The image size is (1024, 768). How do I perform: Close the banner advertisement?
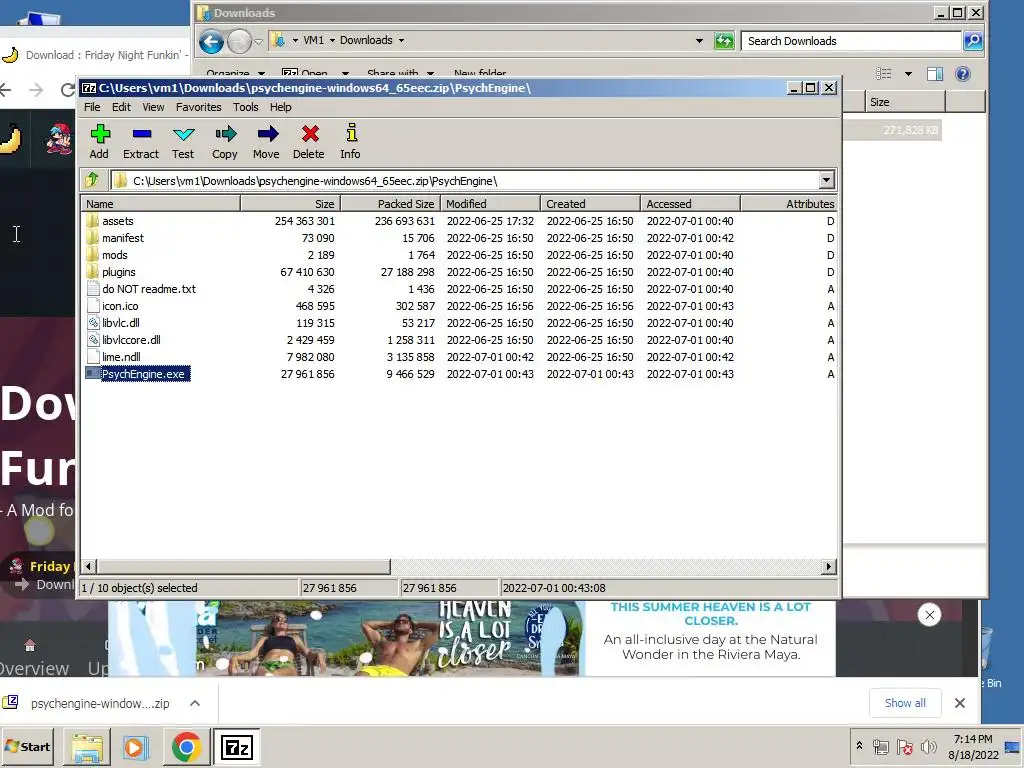click(x=929, y=615)
